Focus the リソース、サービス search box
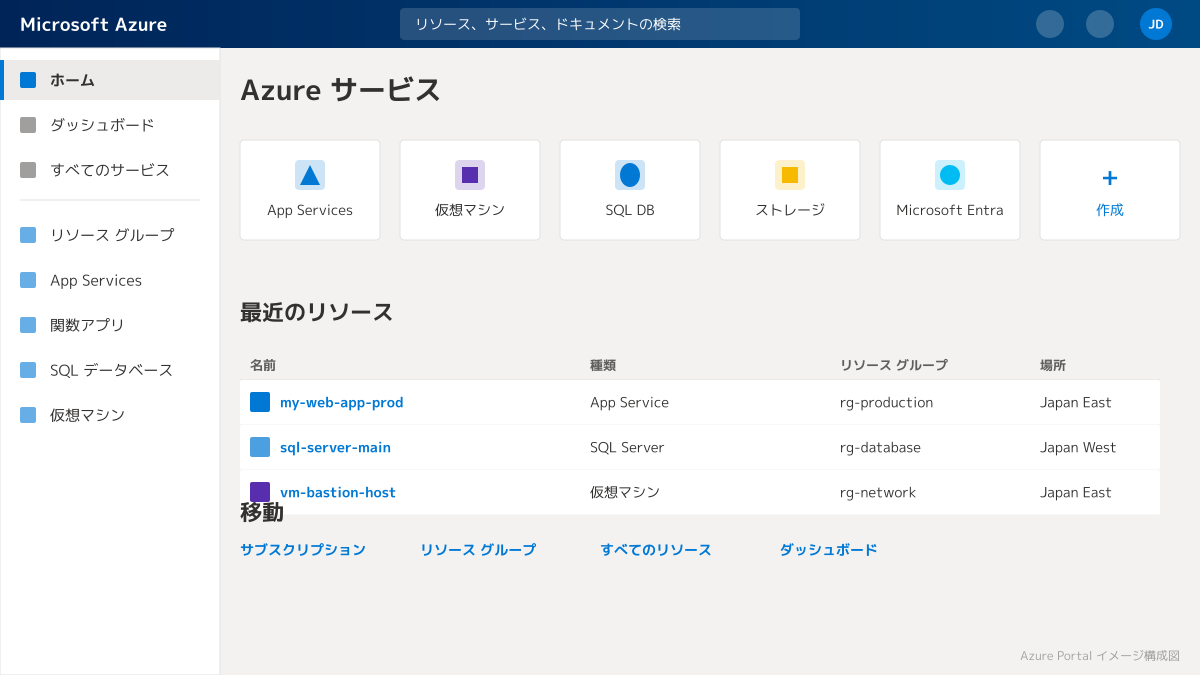This screenshot has width=1200, height=675. (600, 24)
